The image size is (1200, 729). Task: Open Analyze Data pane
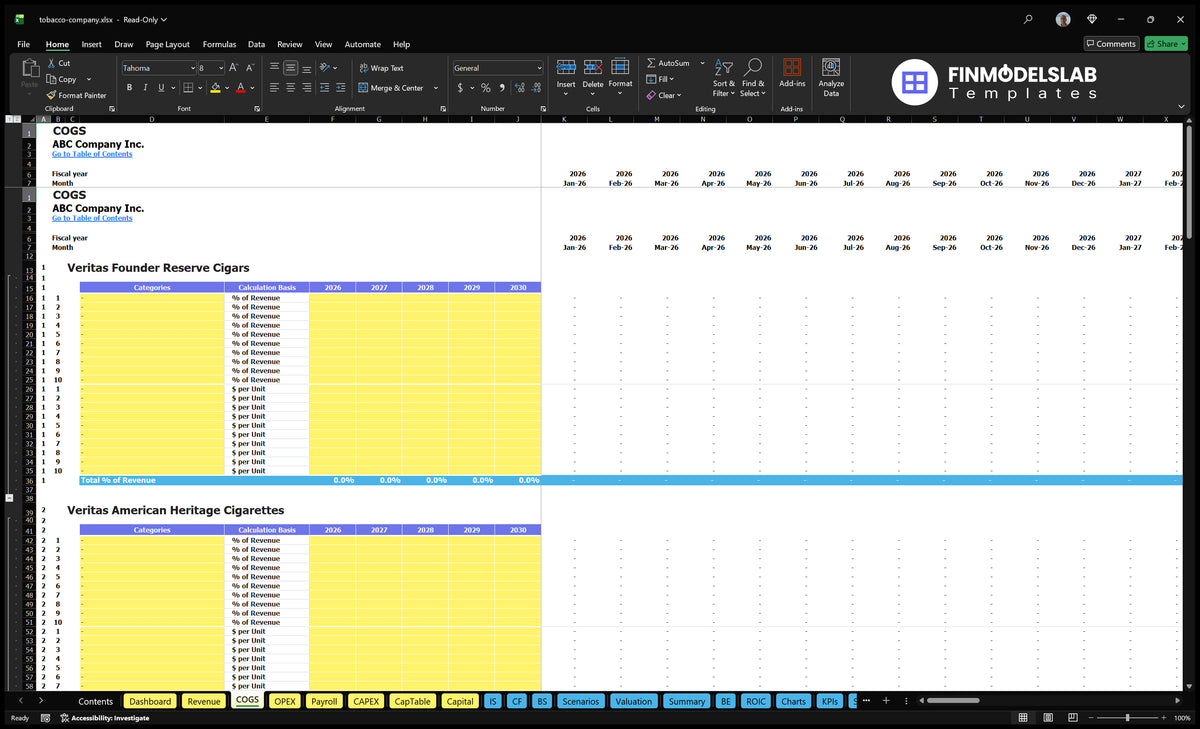[831, 78]
